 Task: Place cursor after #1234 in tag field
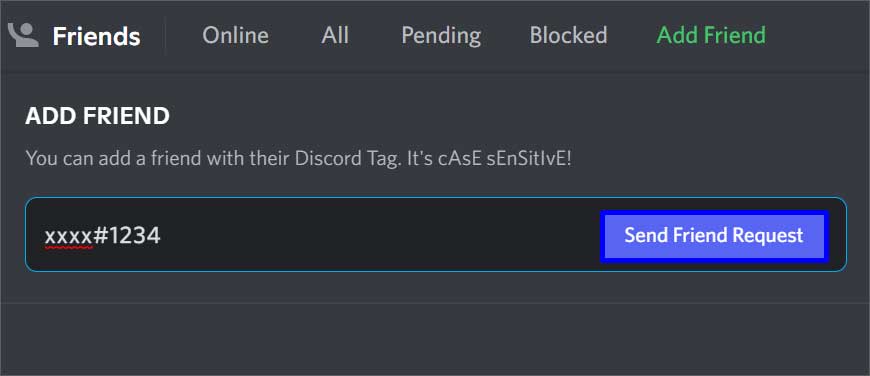pyautogui.click(x=161, y=236)
